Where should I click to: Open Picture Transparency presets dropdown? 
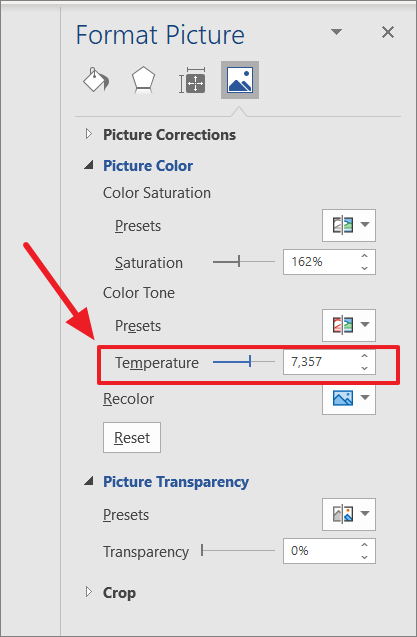pyautogui.click(x=349, y=514)
